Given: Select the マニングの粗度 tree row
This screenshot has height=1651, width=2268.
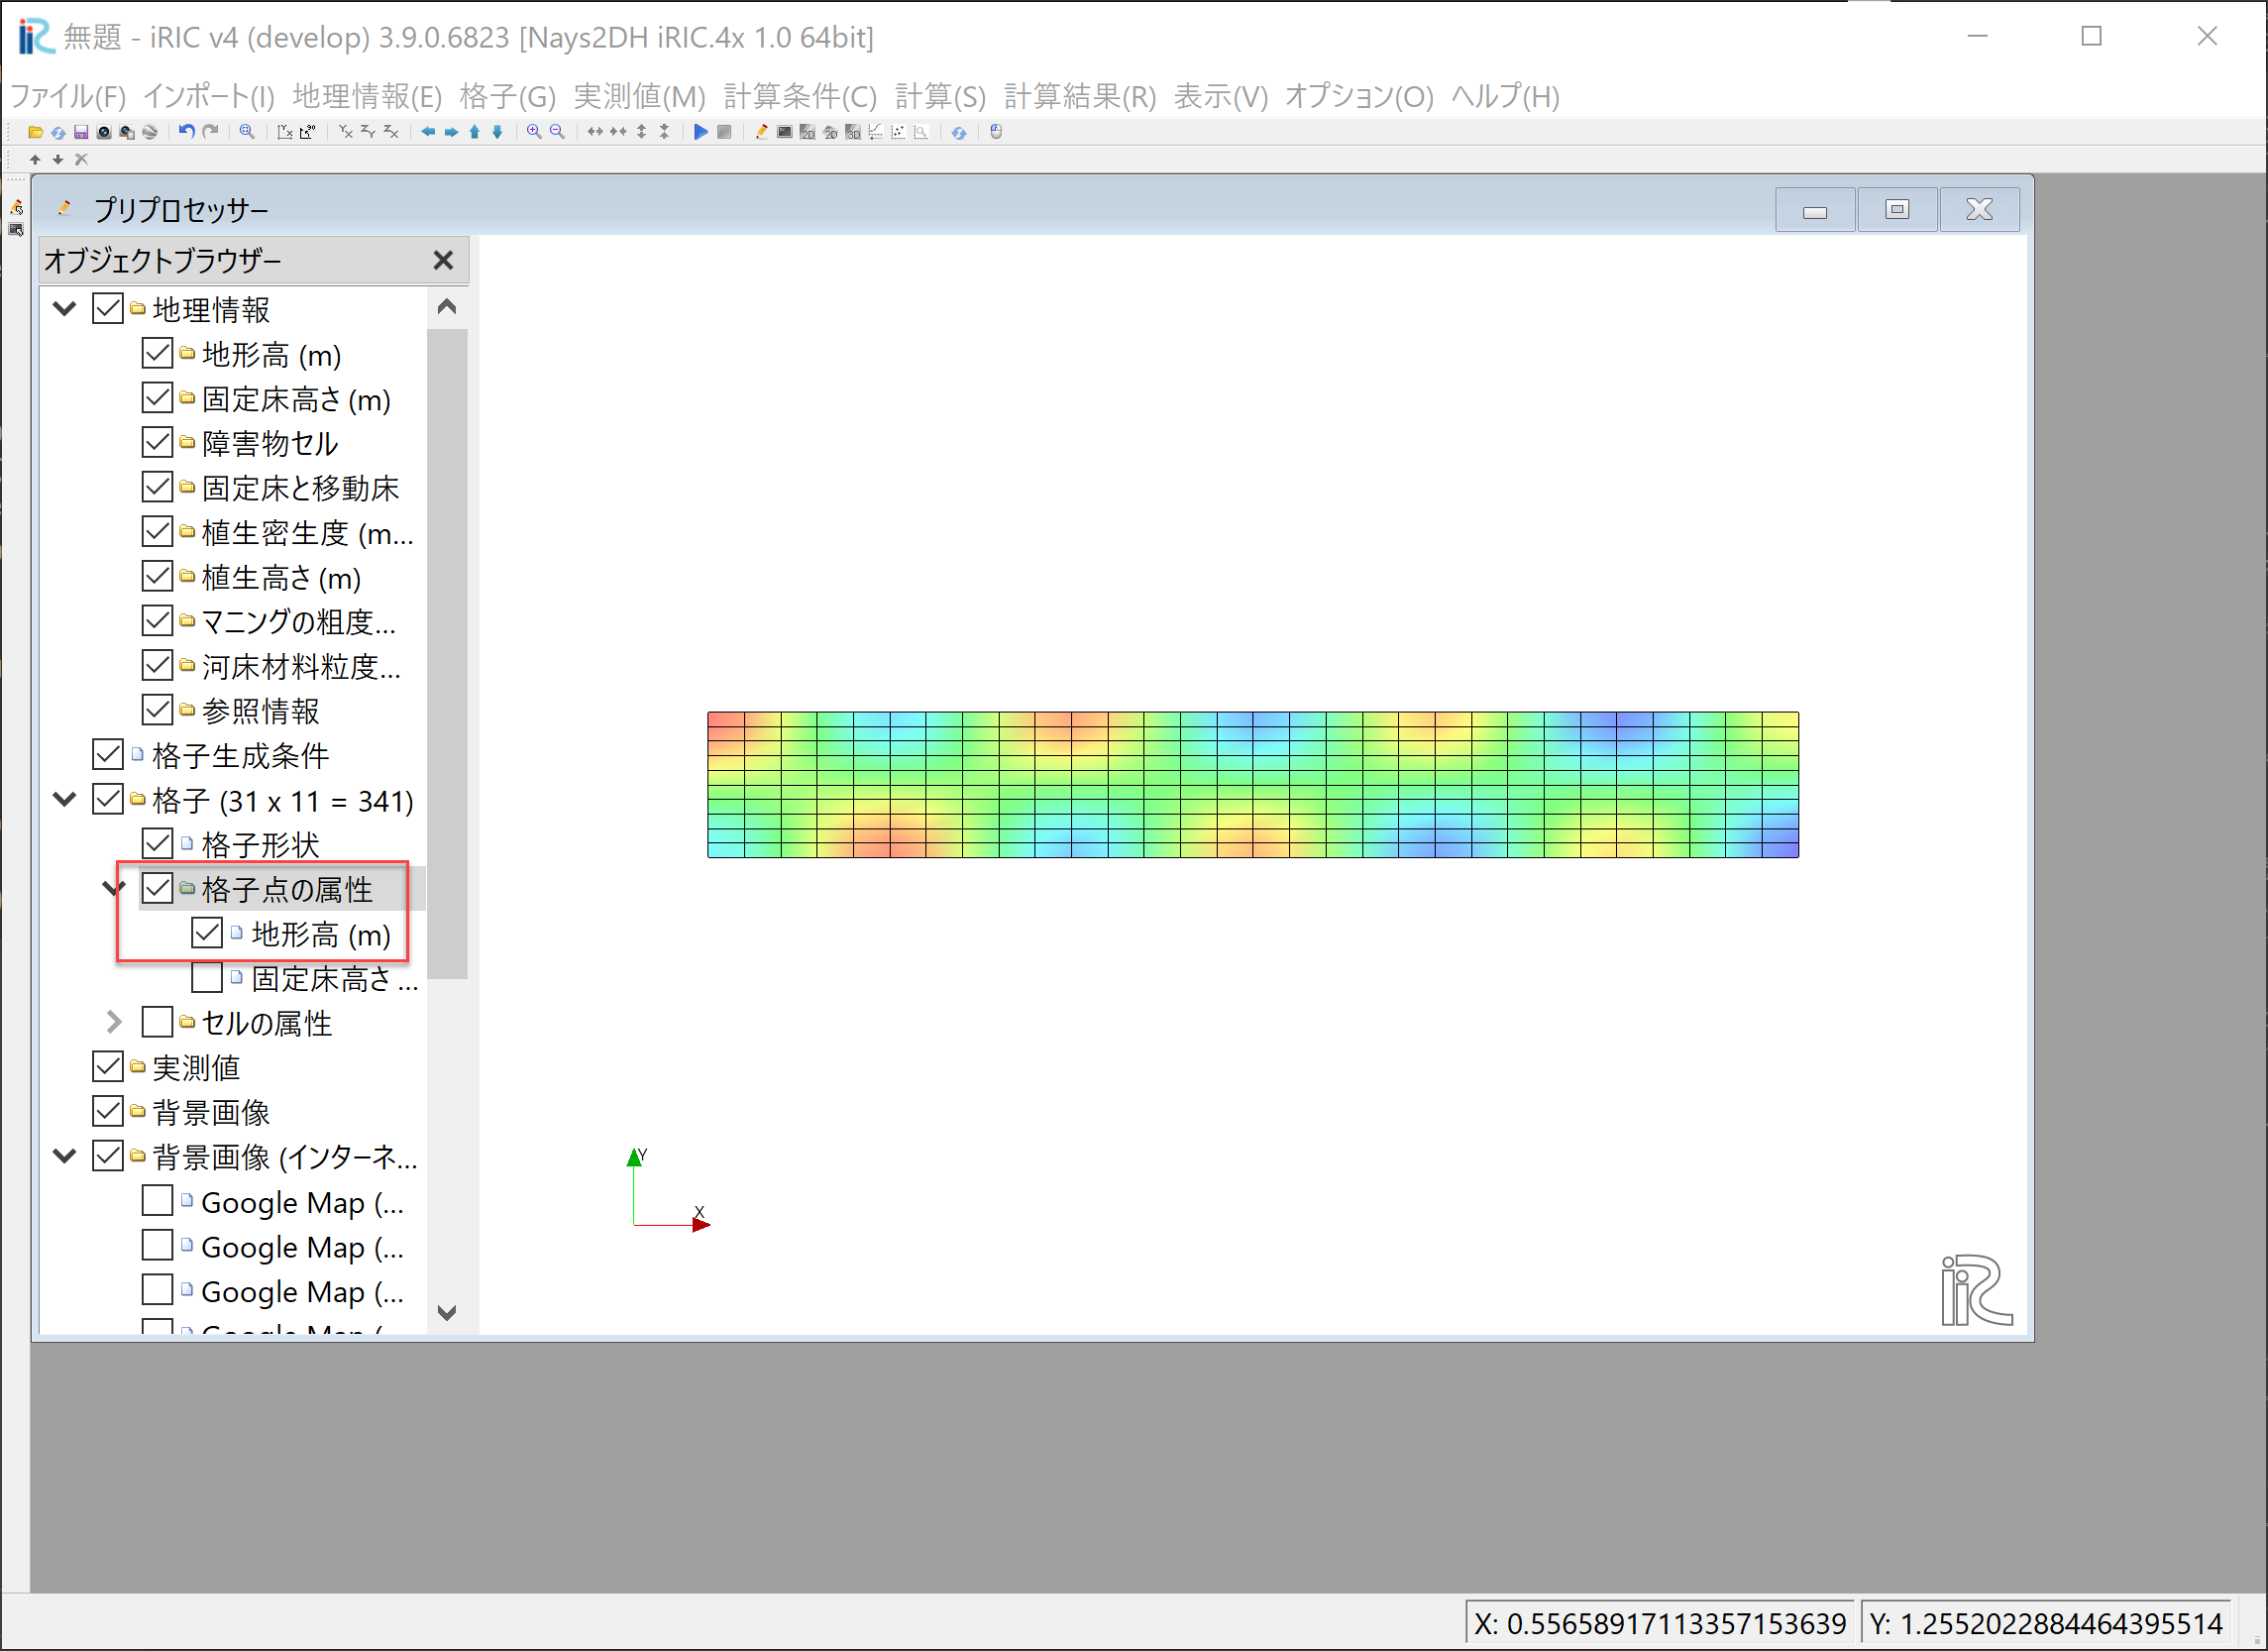Looking at the screenshot, I should [x=299, y=622].
